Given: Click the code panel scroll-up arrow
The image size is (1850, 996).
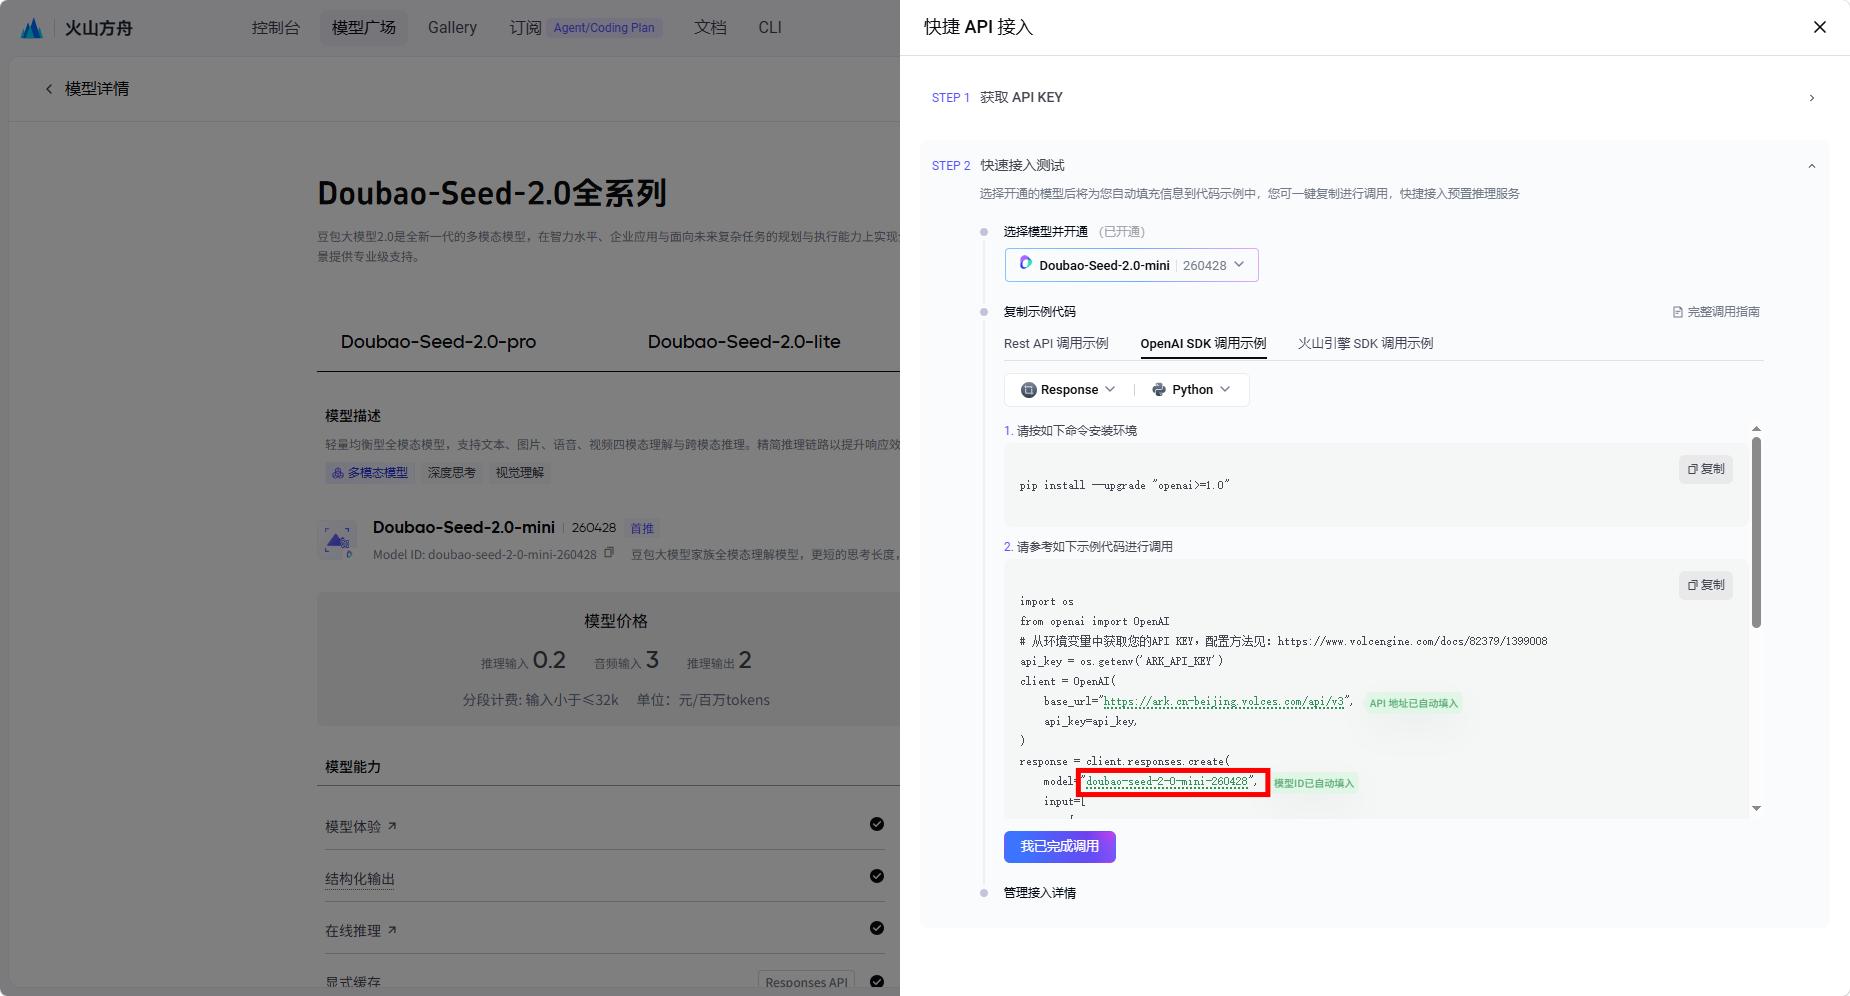Looking at the screenshot, I should (1756, 429).
